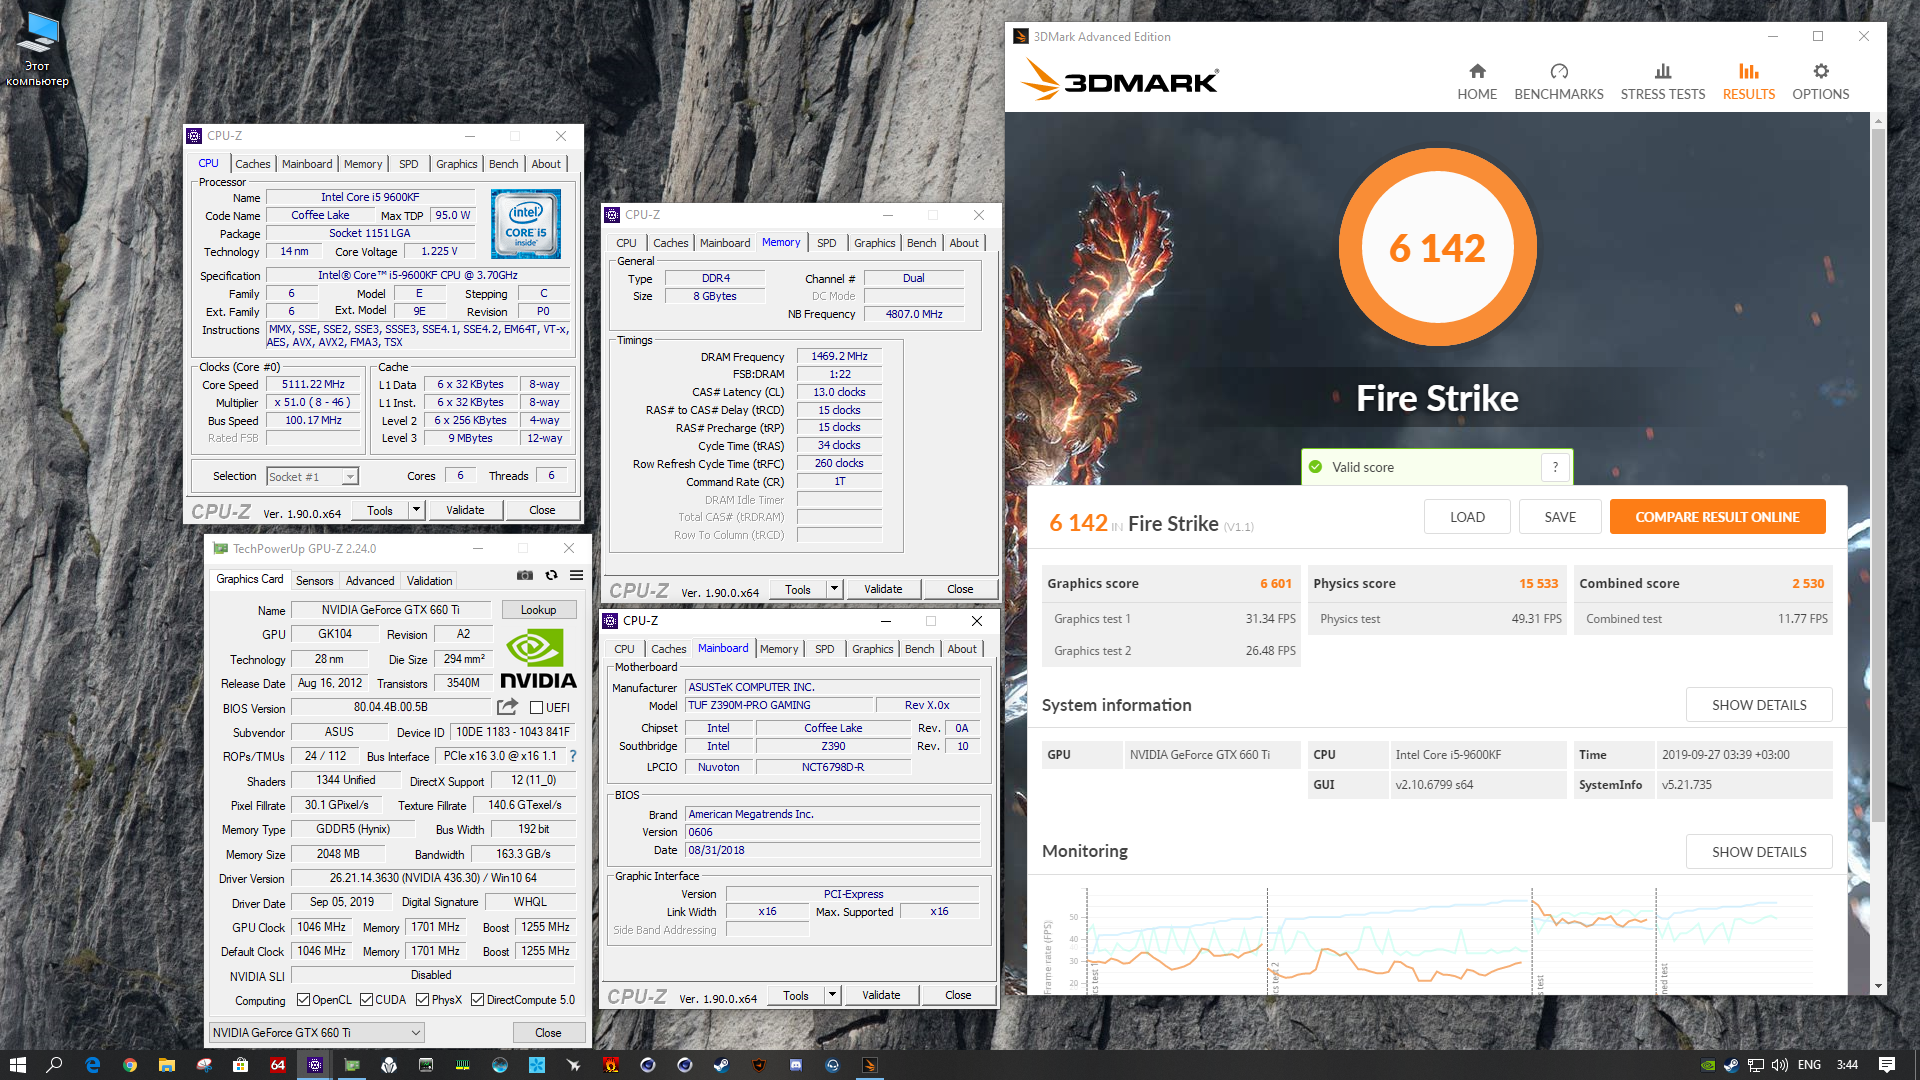Open Microsoft Store from taskbar

[x=240, y=1065]
